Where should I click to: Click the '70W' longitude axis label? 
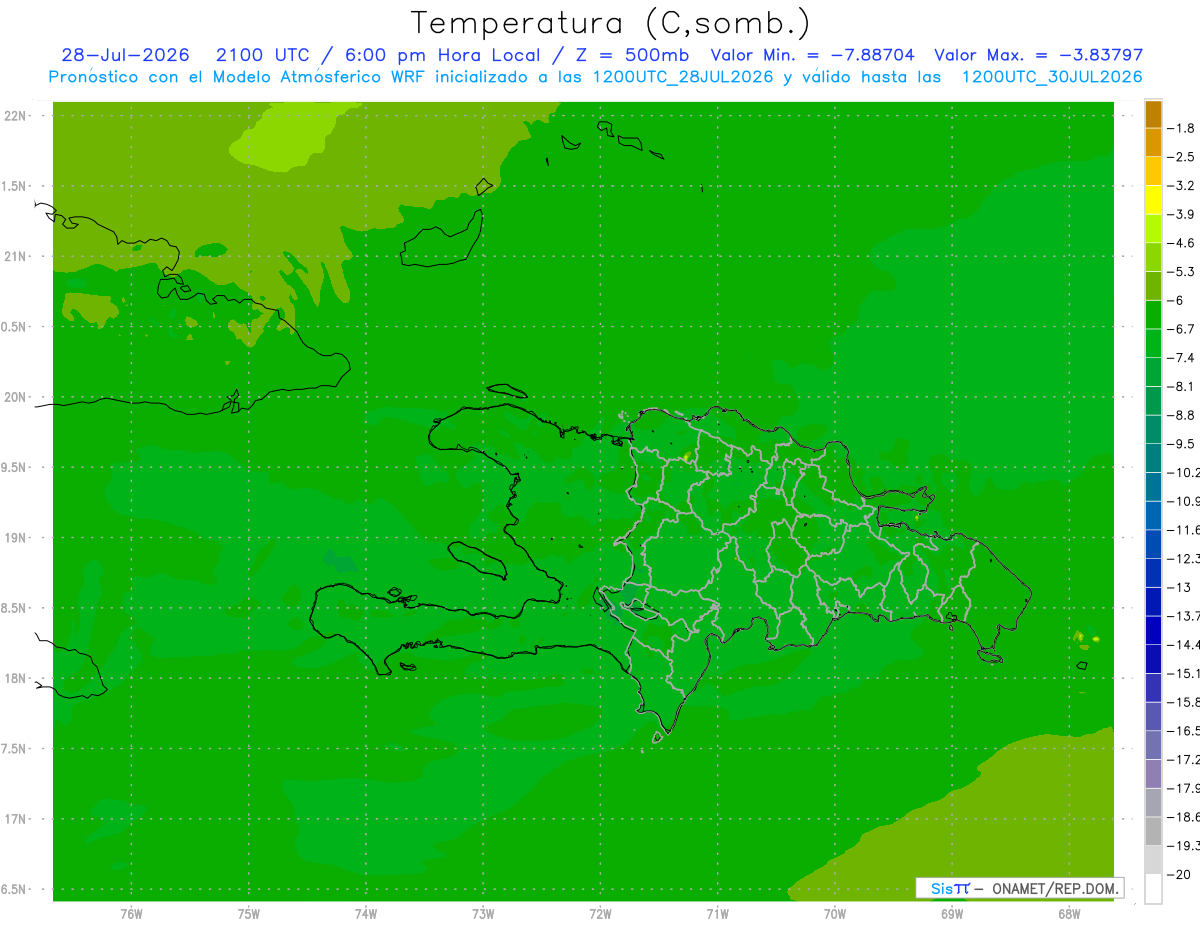click(835, 913)
